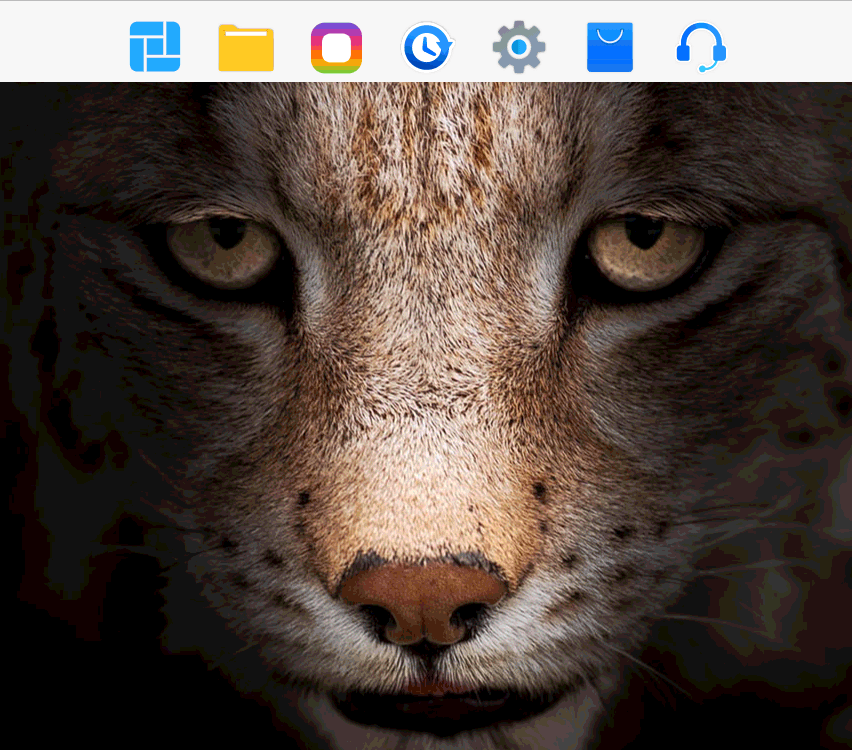Launch the blue shopping bag app store

pos(610,47)
